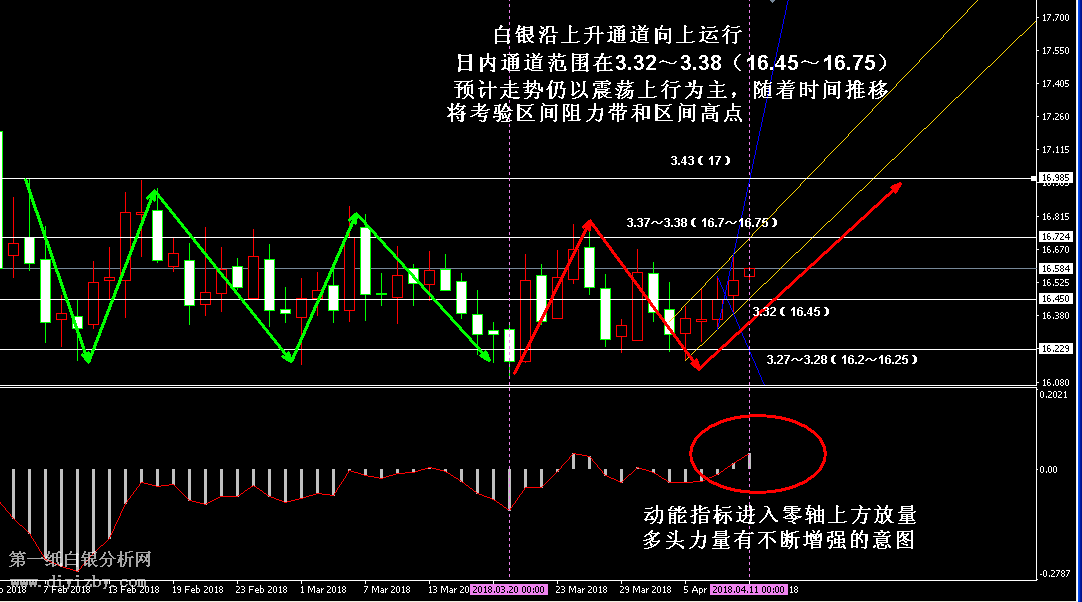Click the pink 2018.03.20 00:00 date marker

point(509,590)
